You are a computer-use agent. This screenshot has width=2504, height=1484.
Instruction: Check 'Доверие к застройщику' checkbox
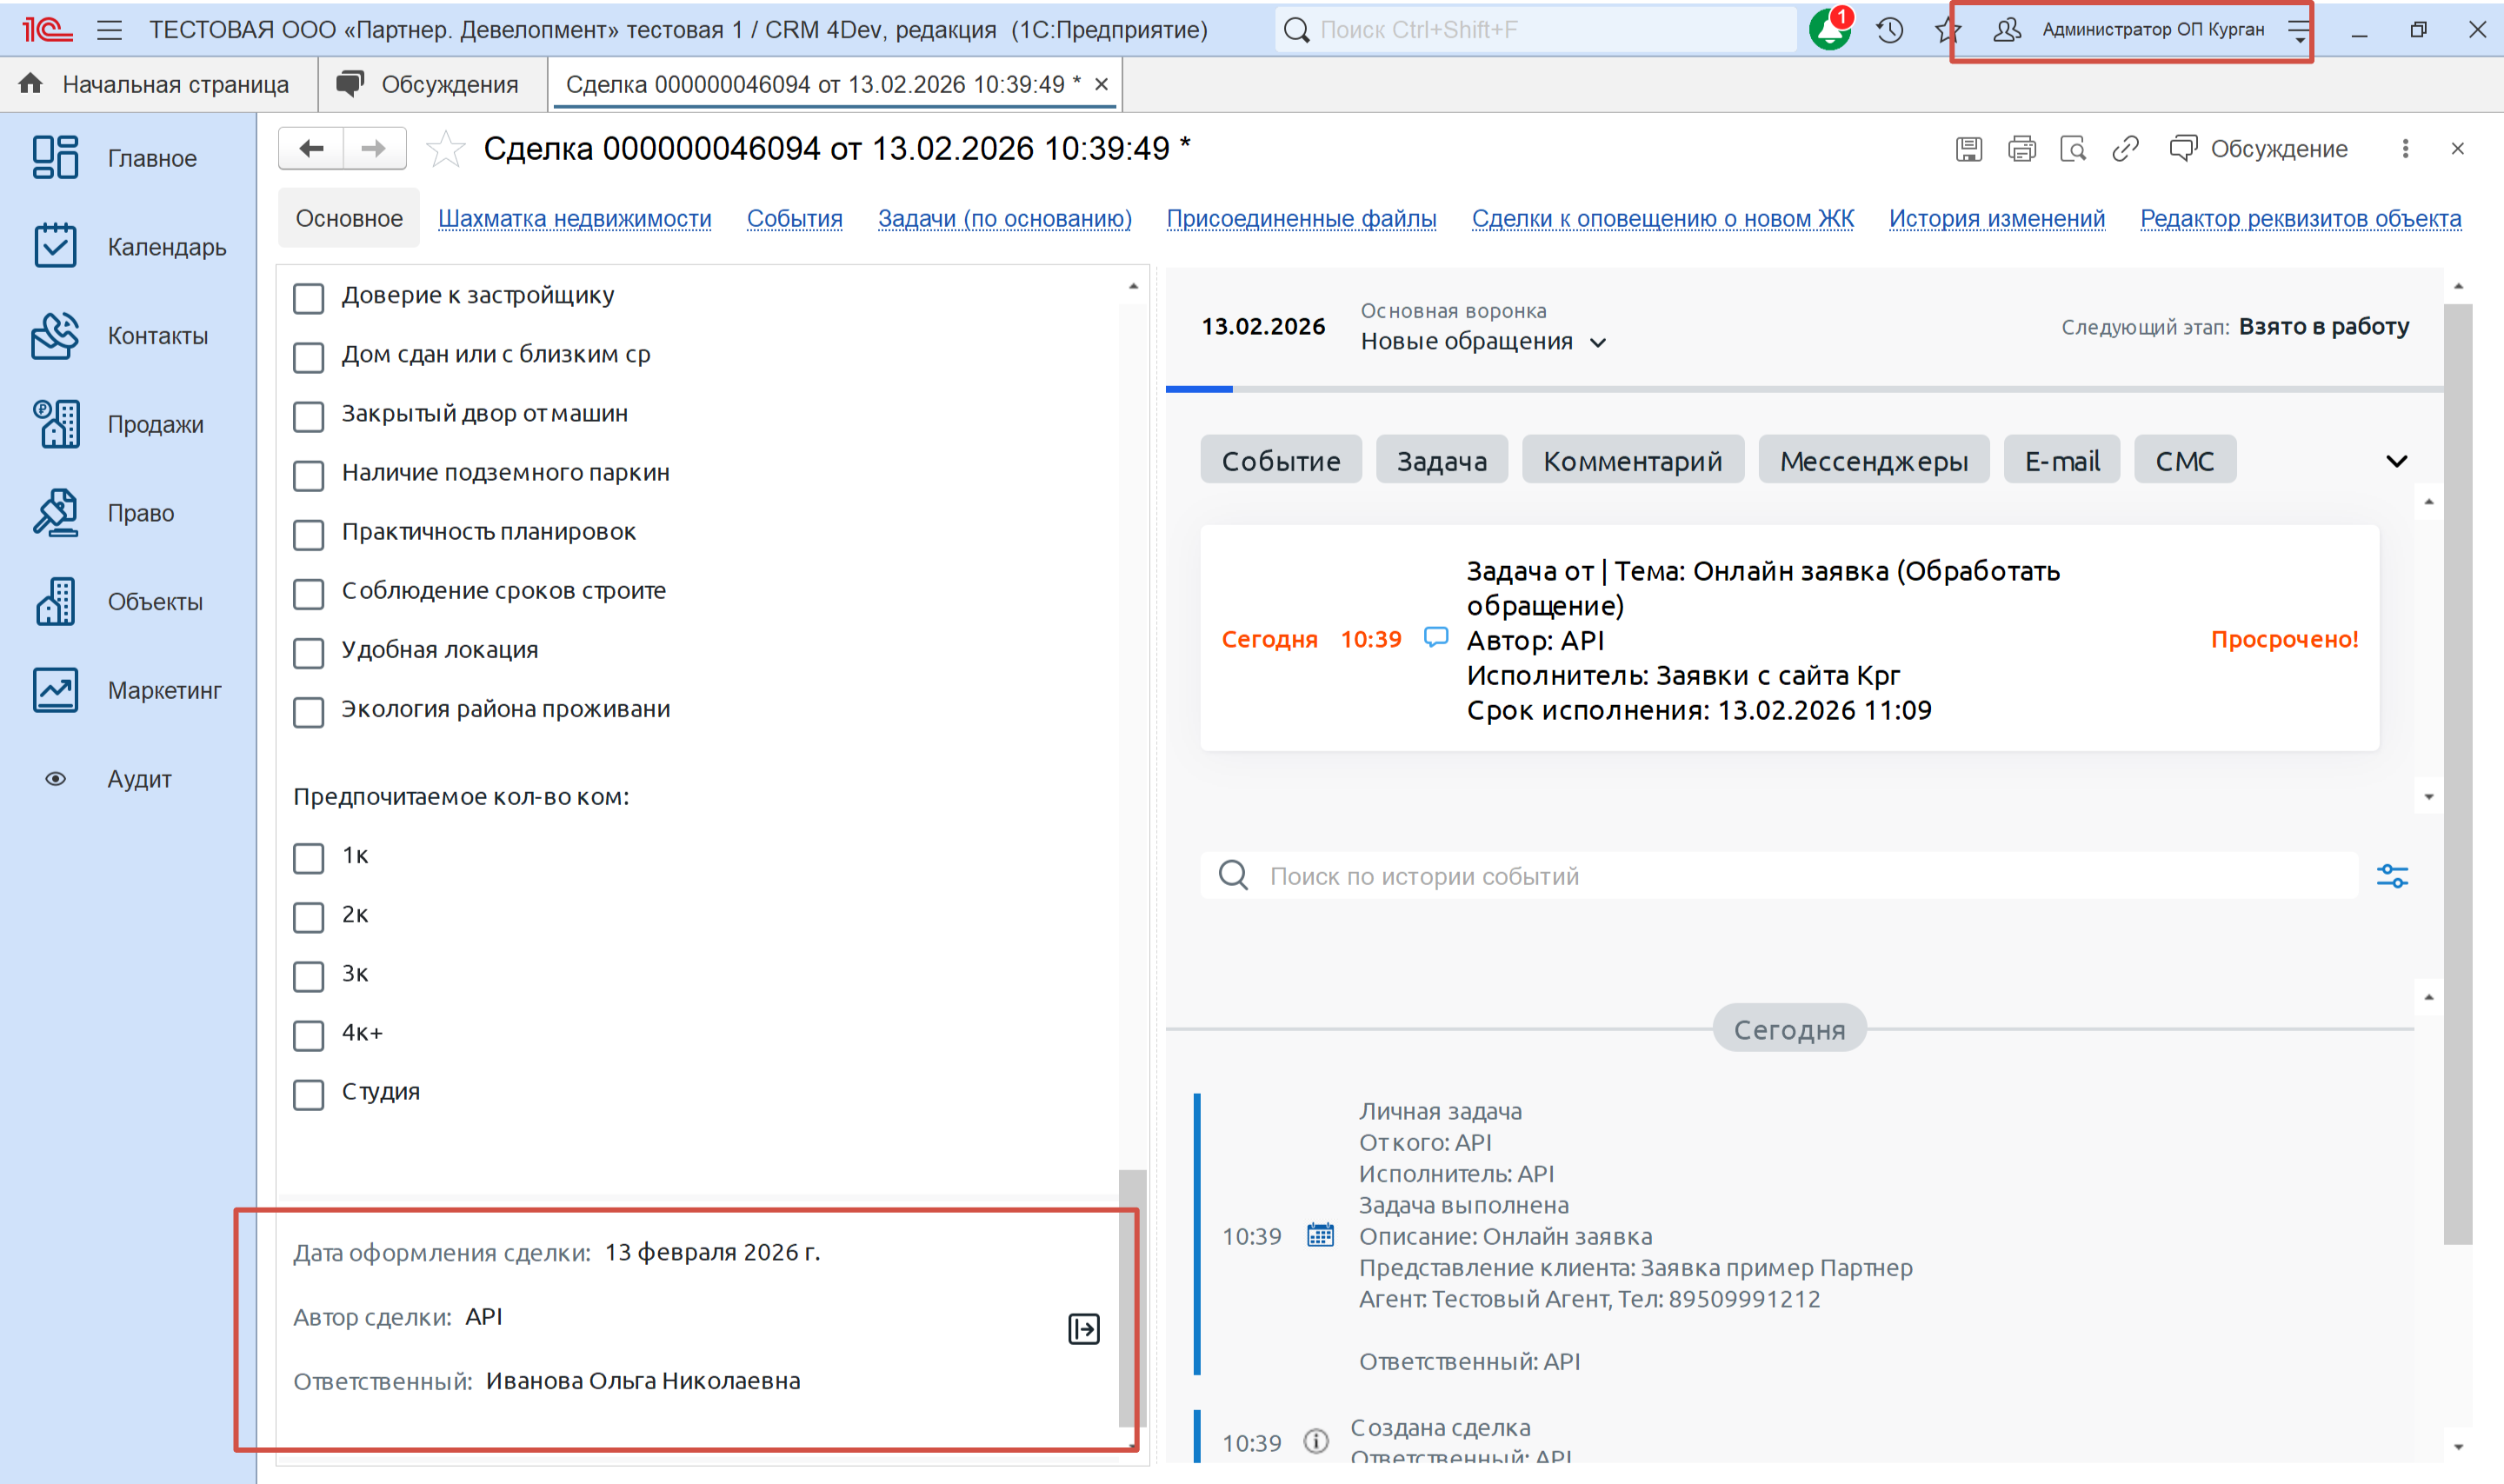tap(309, 298)
